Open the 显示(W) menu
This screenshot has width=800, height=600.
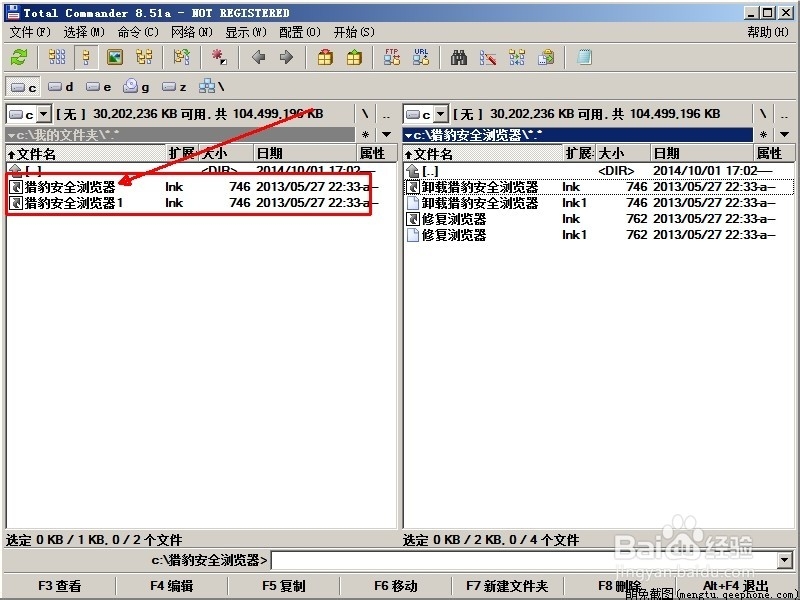click(x=246, y=32)
